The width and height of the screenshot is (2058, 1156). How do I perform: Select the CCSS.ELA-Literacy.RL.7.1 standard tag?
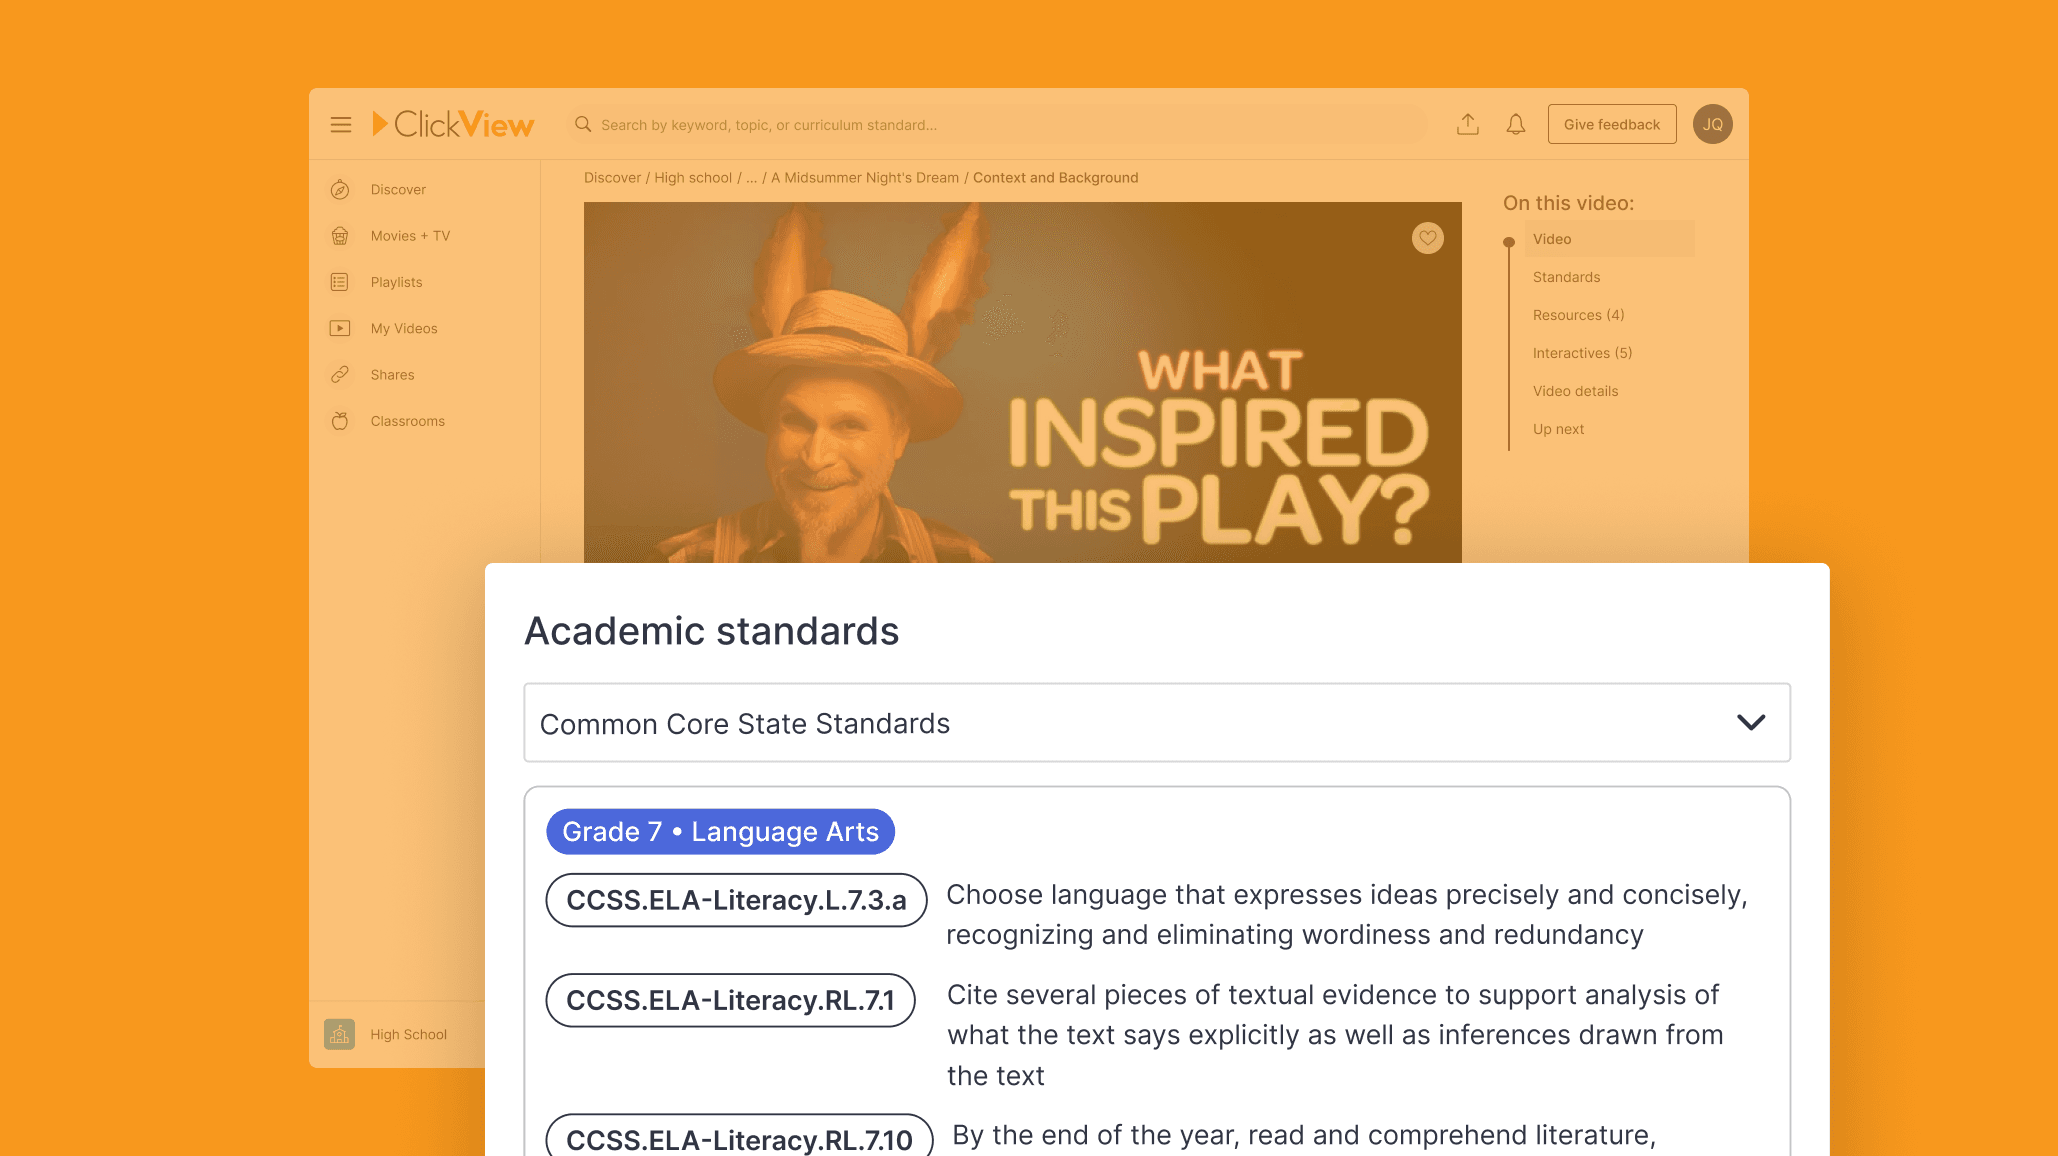[x=730, y=1000]
